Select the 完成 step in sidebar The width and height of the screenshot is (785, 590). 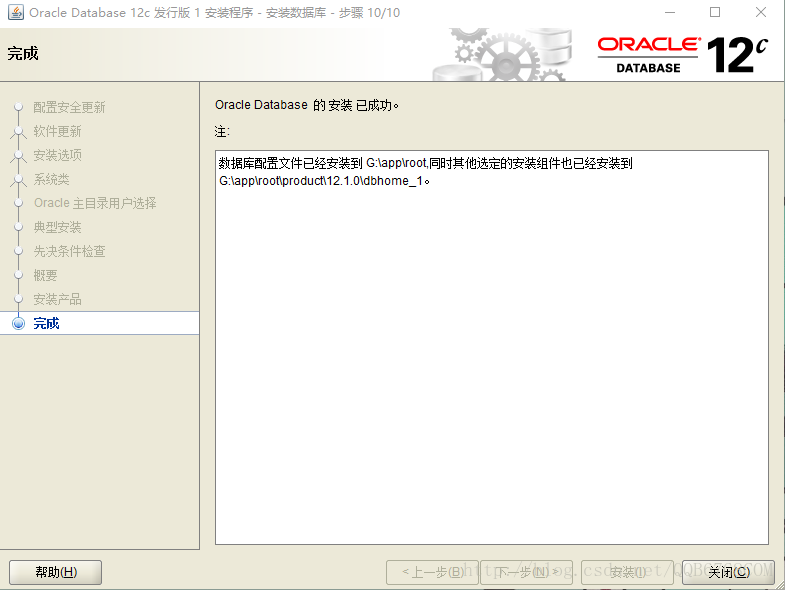(x=46, y=324)
